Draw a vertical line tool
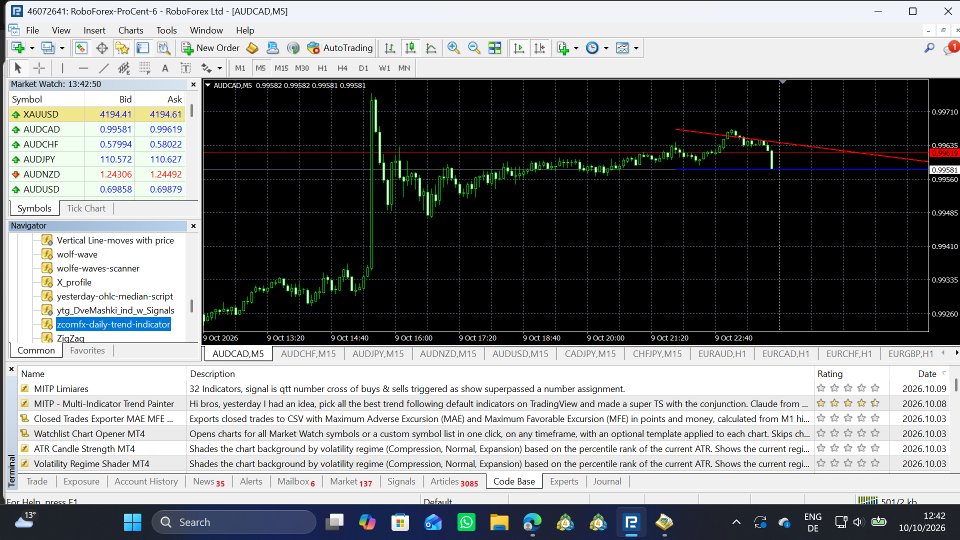 pos(62,68)
